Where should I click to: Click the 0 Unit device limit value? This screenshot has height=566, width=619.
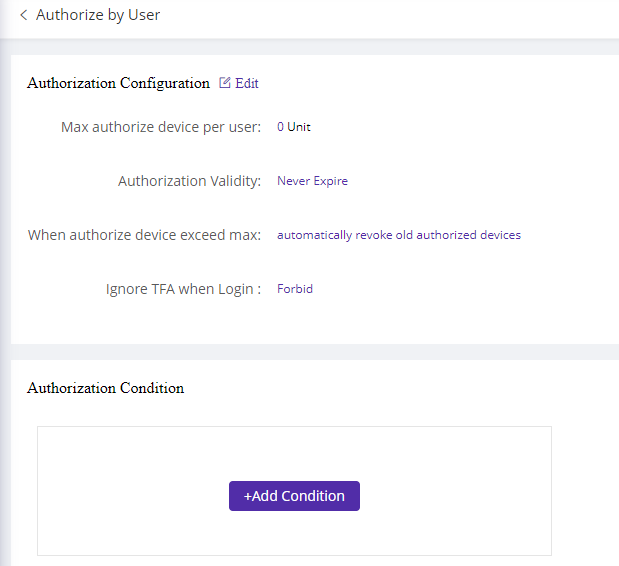point(294,127)
